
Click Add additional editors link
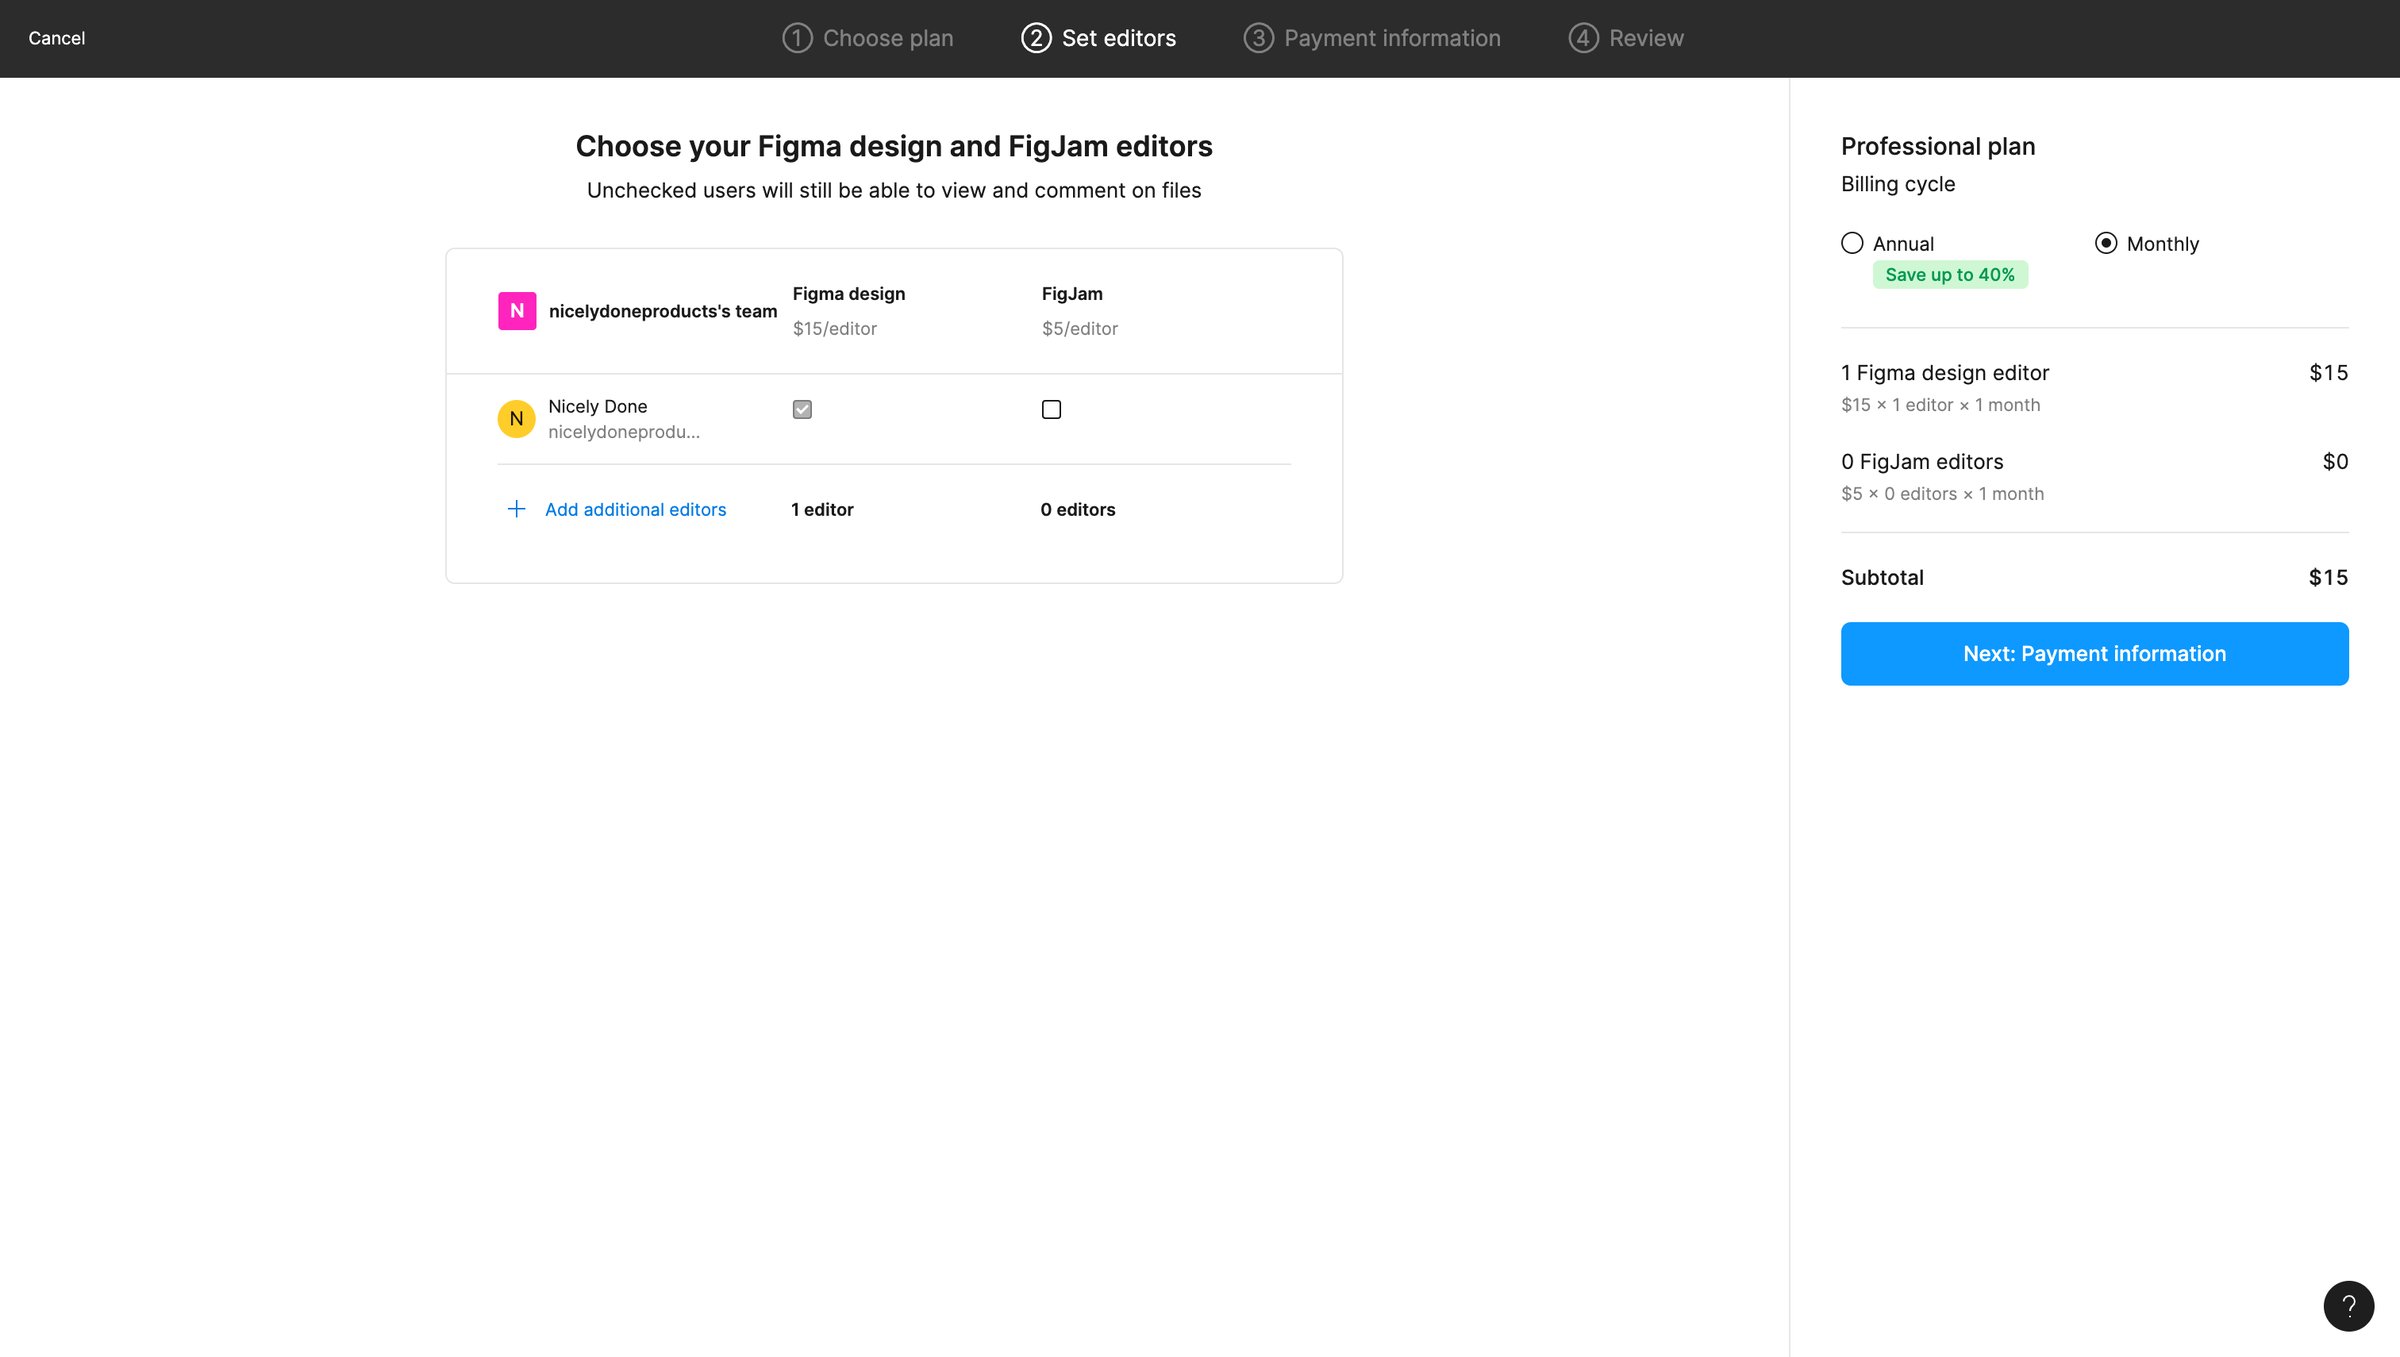coord(635,509)
